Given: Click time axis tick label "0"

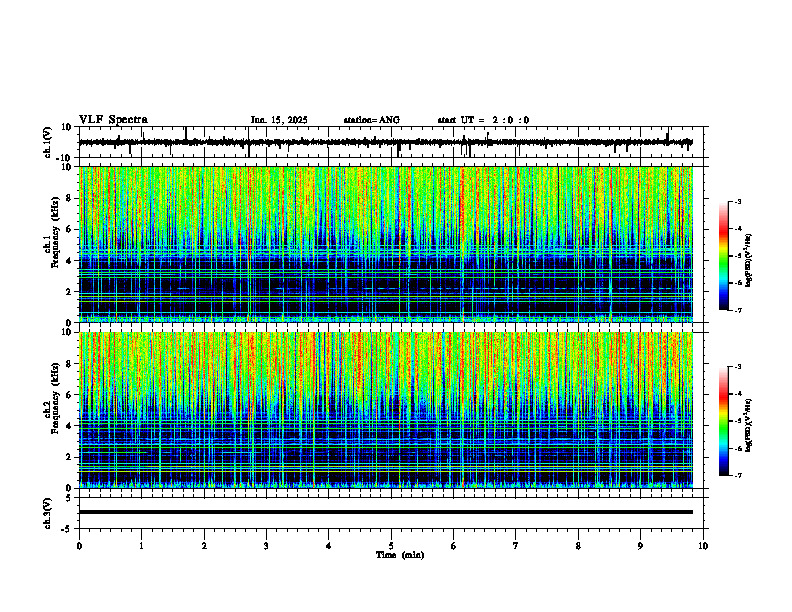Looking at the screenshot, I should 79,546.
